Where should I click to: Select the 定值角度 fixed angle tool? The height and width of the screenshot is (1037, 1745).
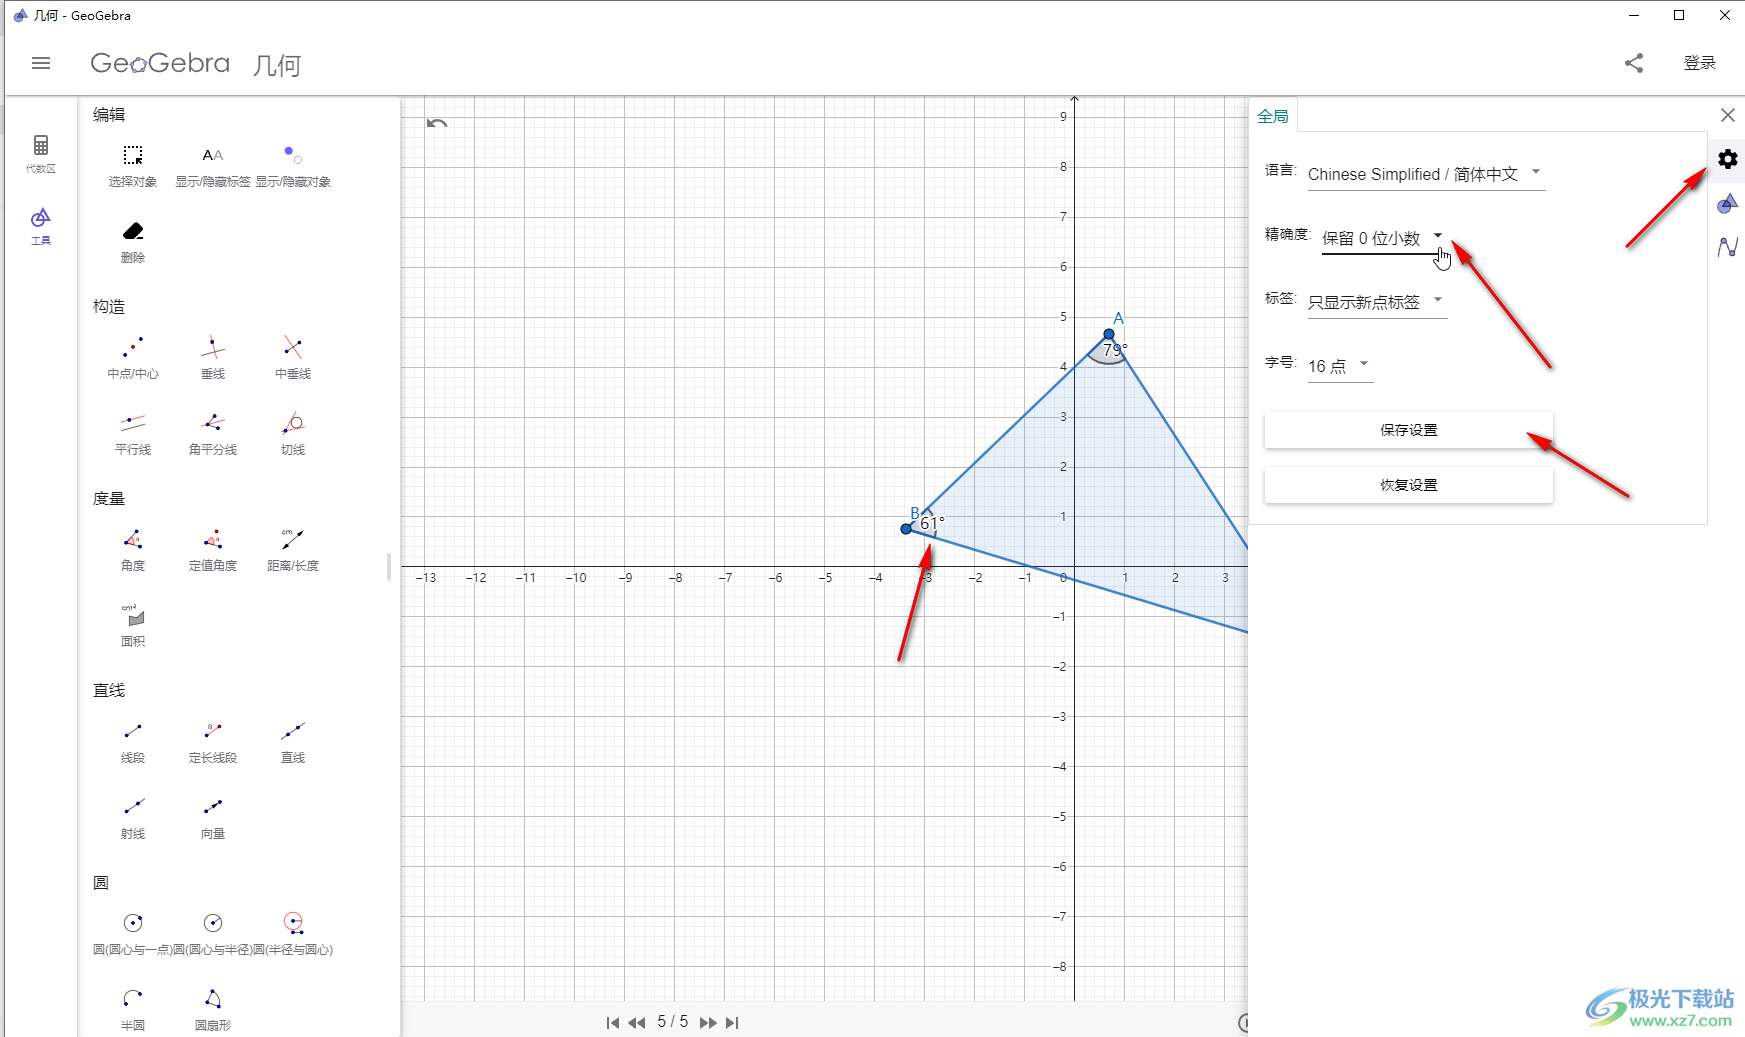pos(213,550)
